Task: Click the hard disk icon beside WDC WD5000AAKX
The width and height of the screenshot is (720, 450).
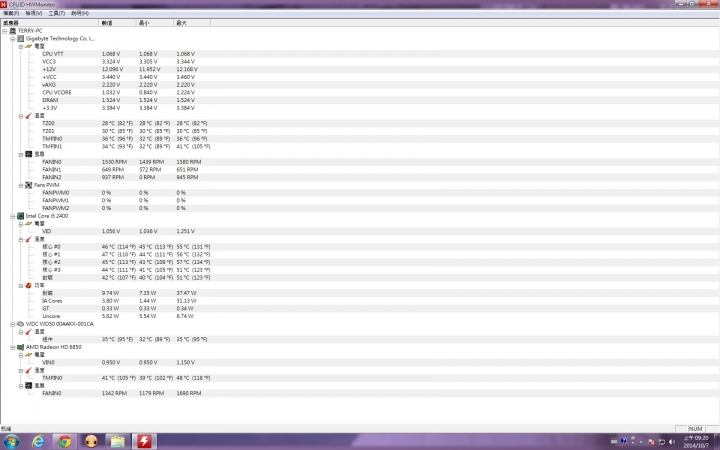Action: coord(21,324)
